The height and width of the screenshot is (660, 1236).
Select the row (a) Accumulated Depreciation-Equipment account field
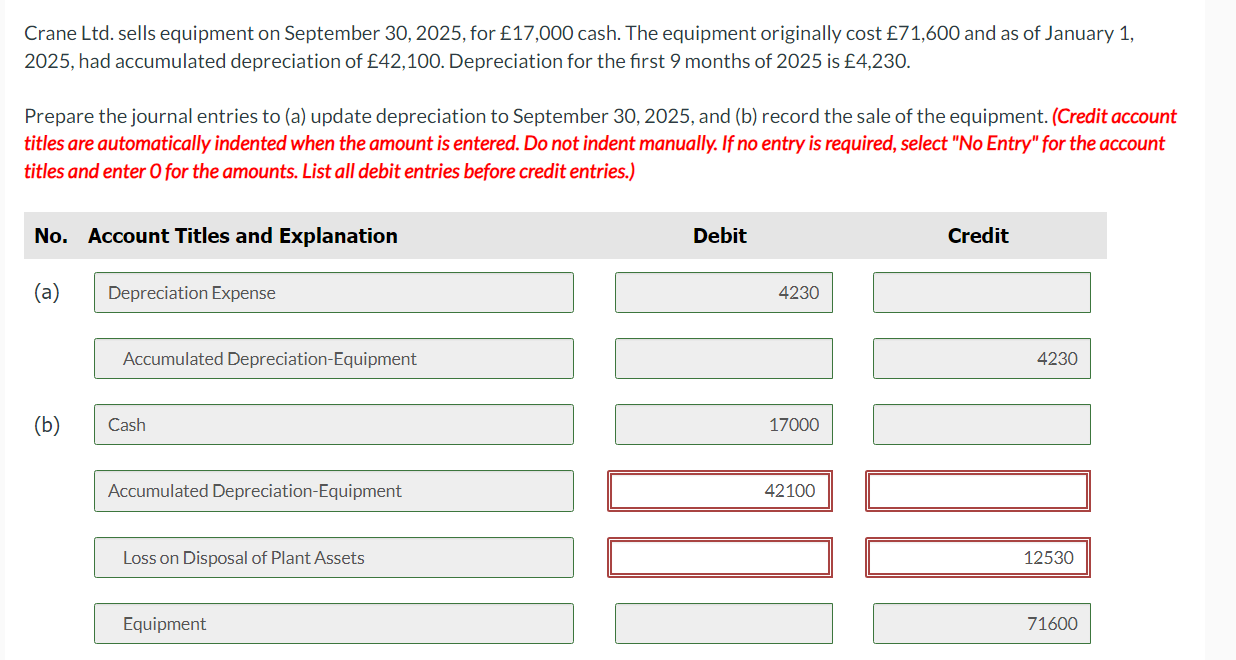click(x=334, y=359)
